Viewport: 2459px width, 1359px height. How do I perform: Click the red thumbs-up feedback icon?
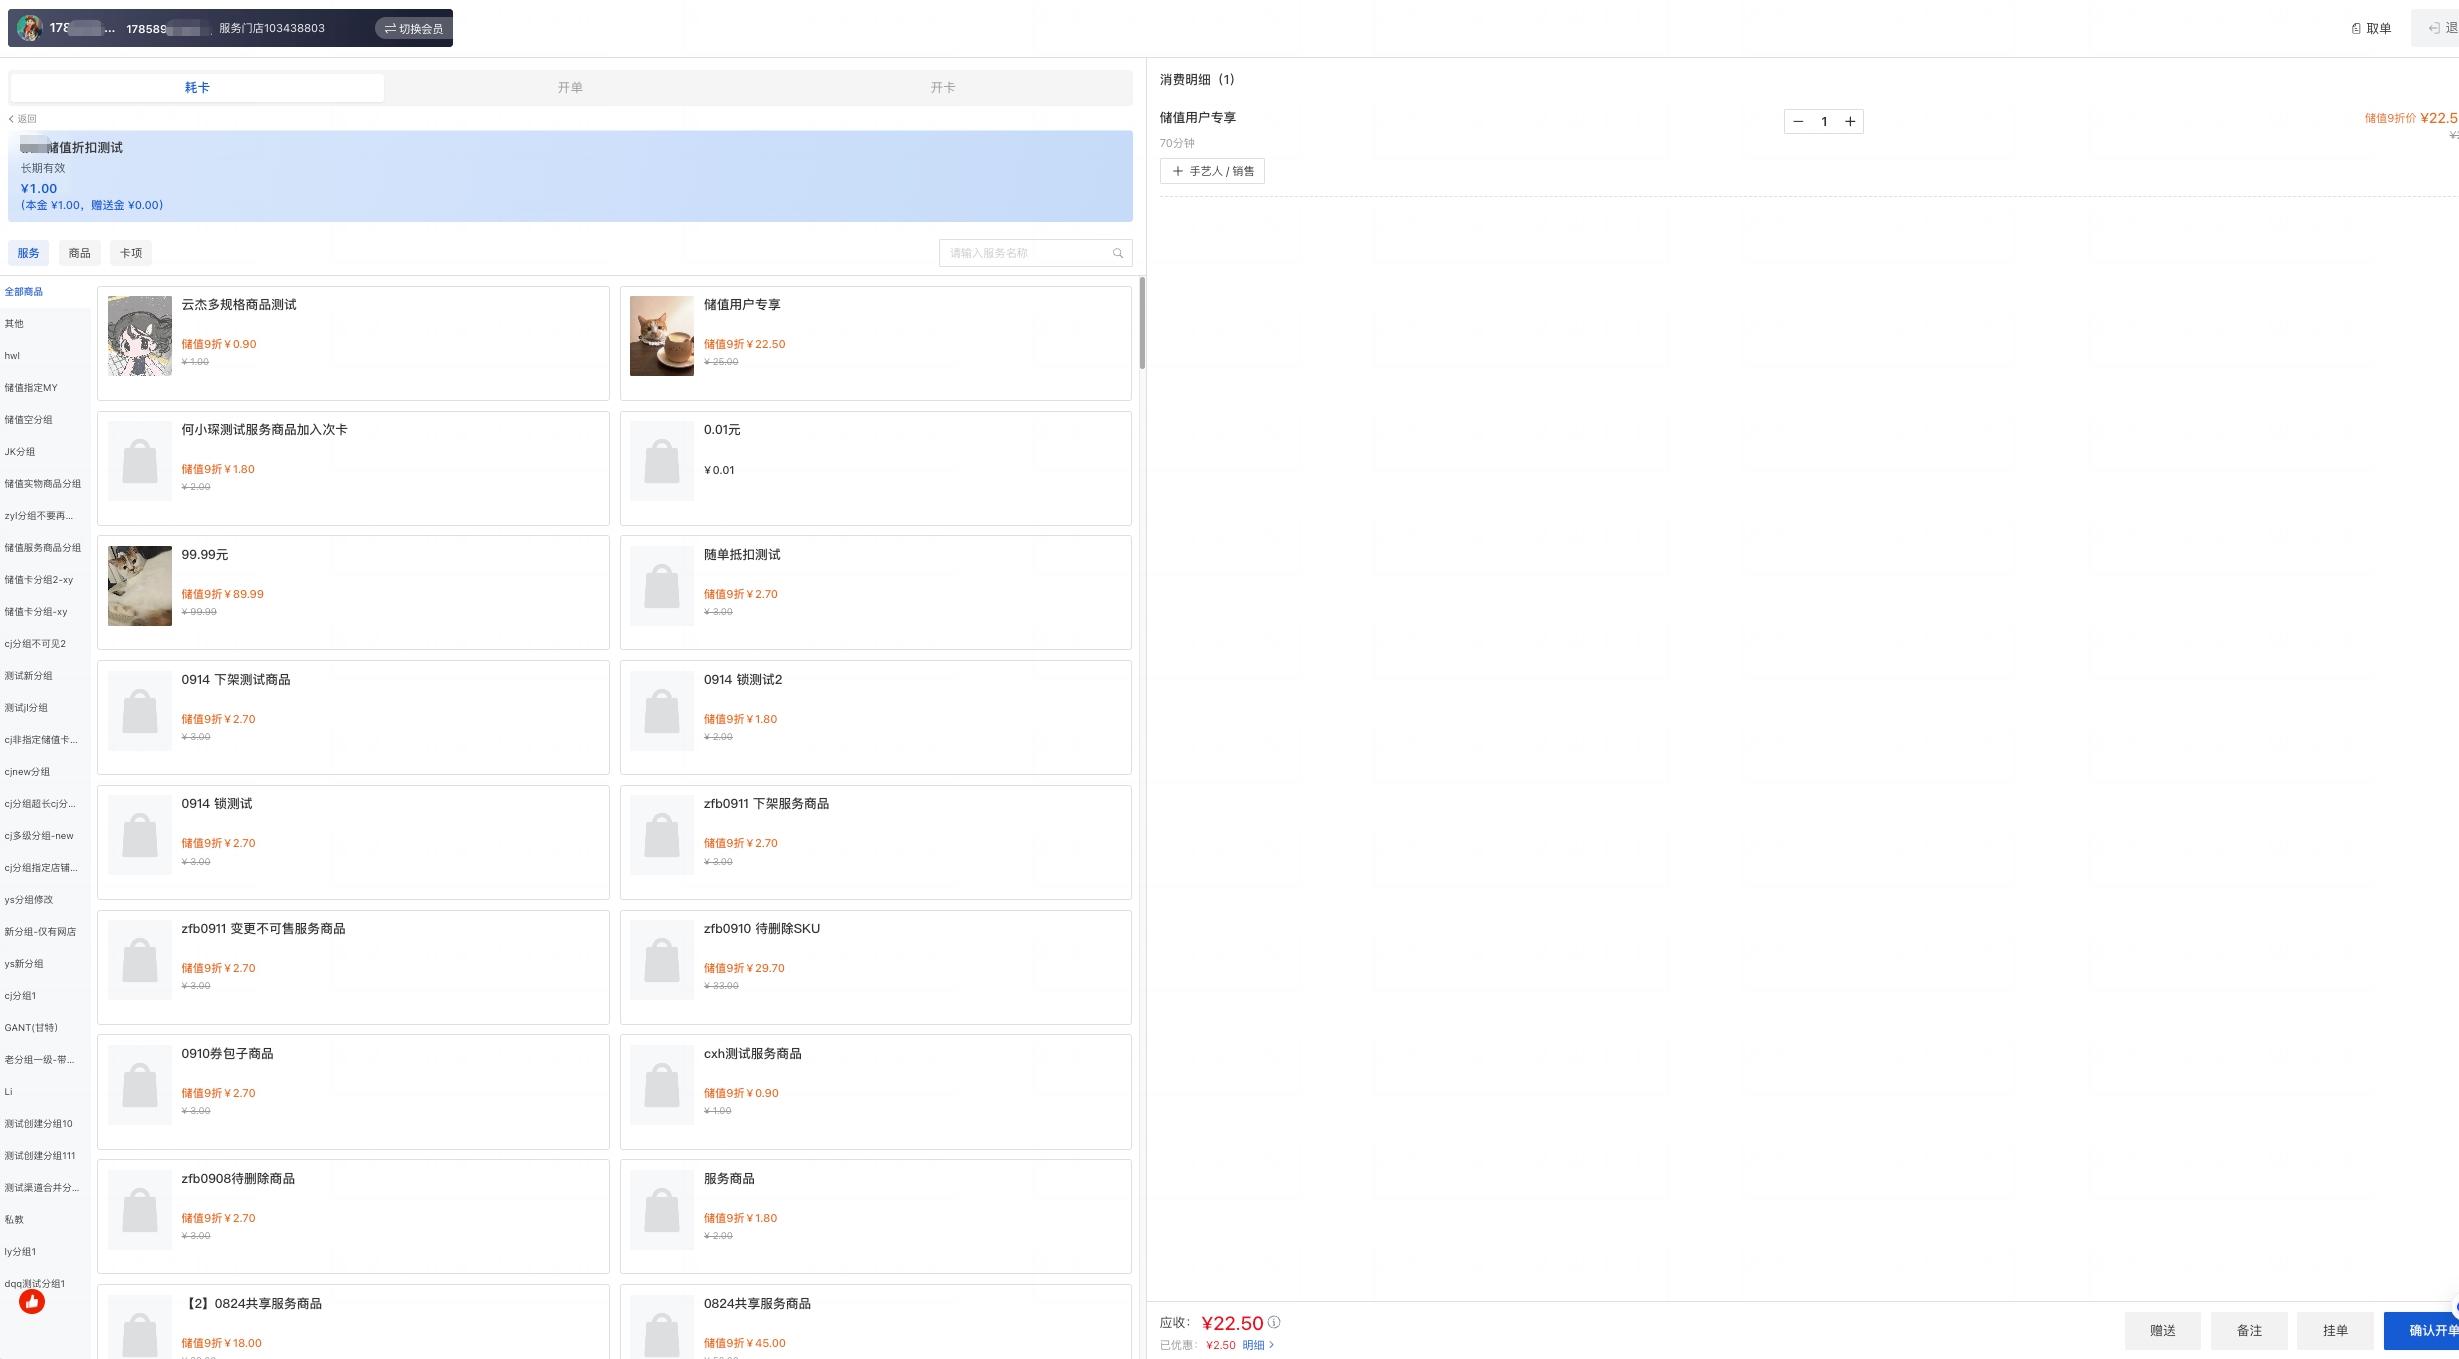(x=32, y=1302)
